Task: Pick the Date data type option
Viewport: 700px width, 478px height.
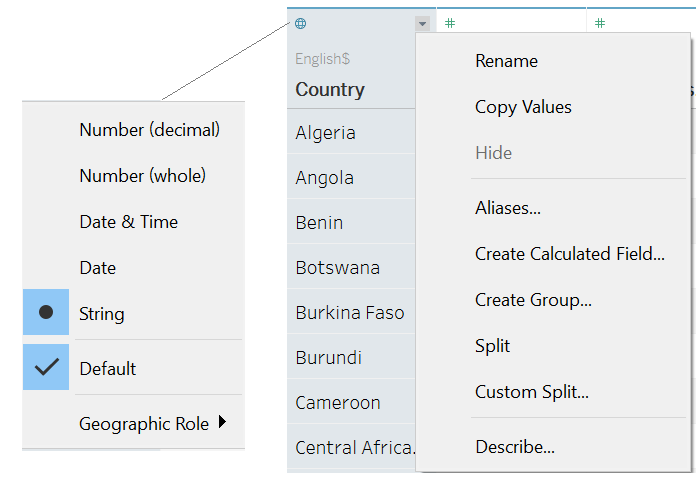Action: click(98, 268)
